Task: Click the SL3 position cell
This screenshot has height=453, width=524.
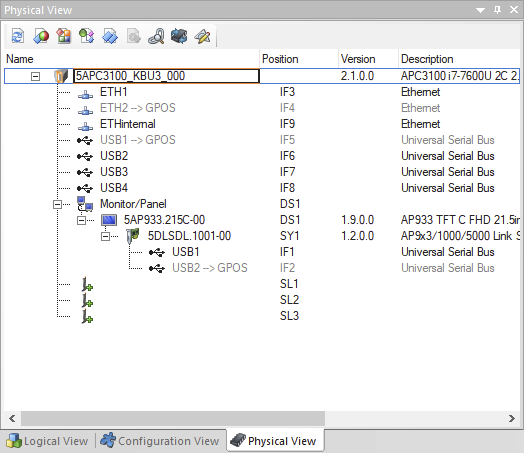Action: point(289,316)
